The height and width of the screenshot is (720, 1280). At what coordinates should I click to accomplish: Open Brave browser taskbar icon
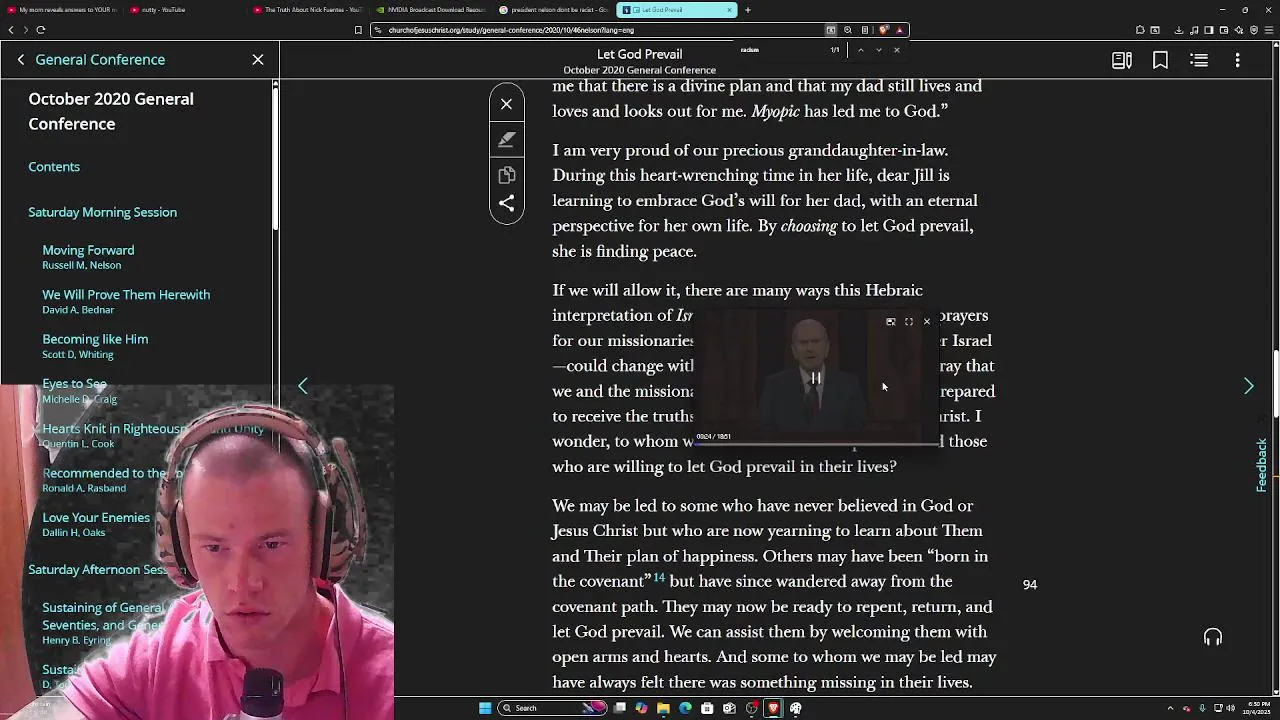point(773,708)
